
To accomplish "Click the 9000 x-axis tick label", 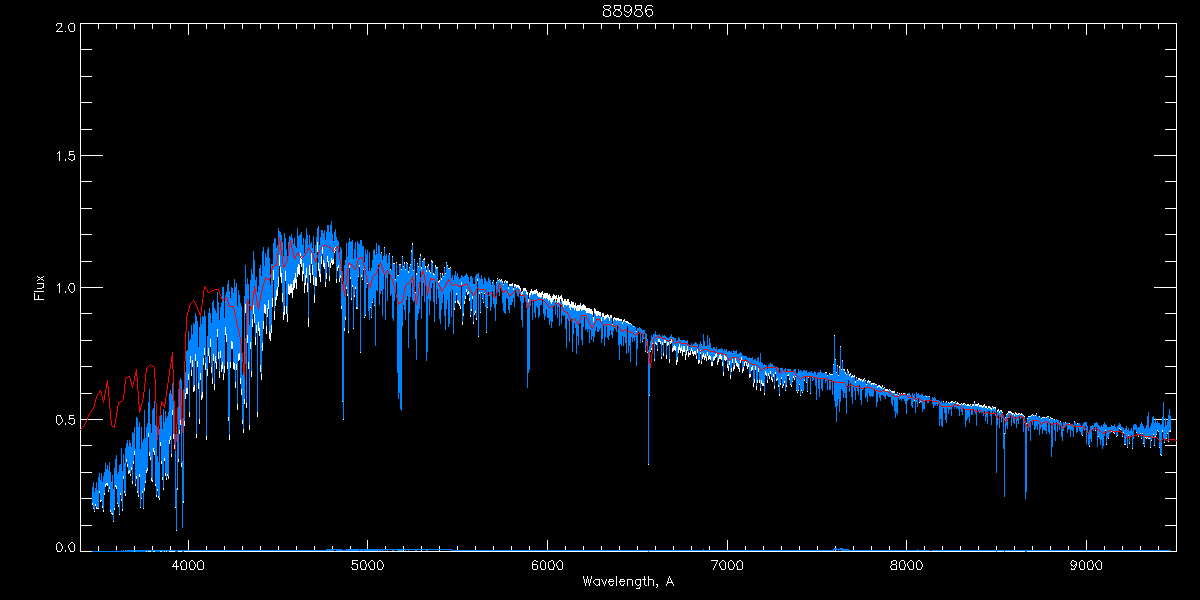I will coord(1086,565).
